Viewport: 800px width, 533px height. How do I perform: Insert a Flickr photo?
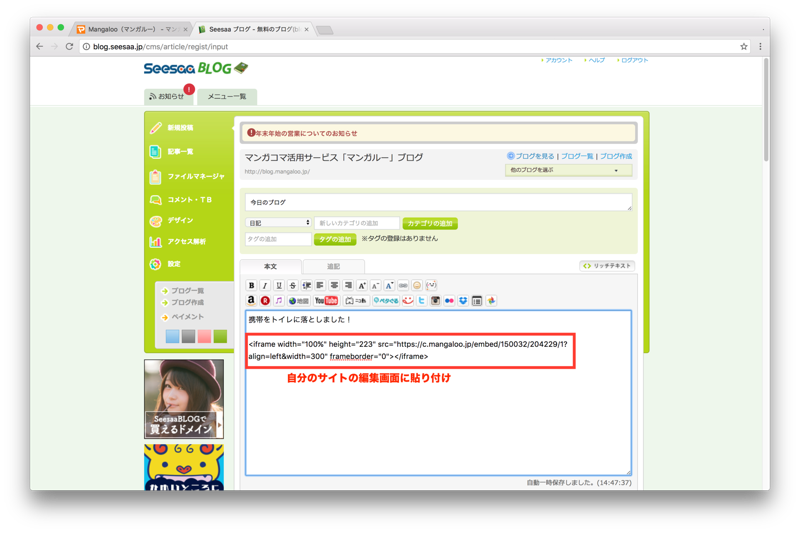[449, 300]
